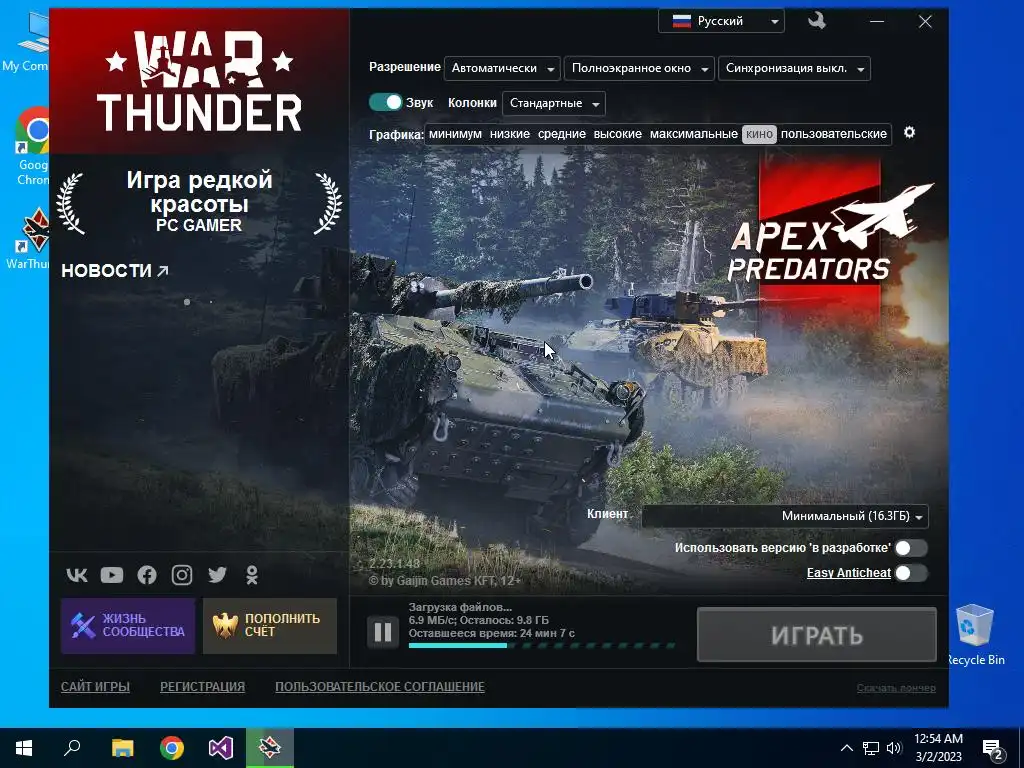1024x768 pixels.
Task: Open the Windows Start menu
Action: tap(24, 748)
